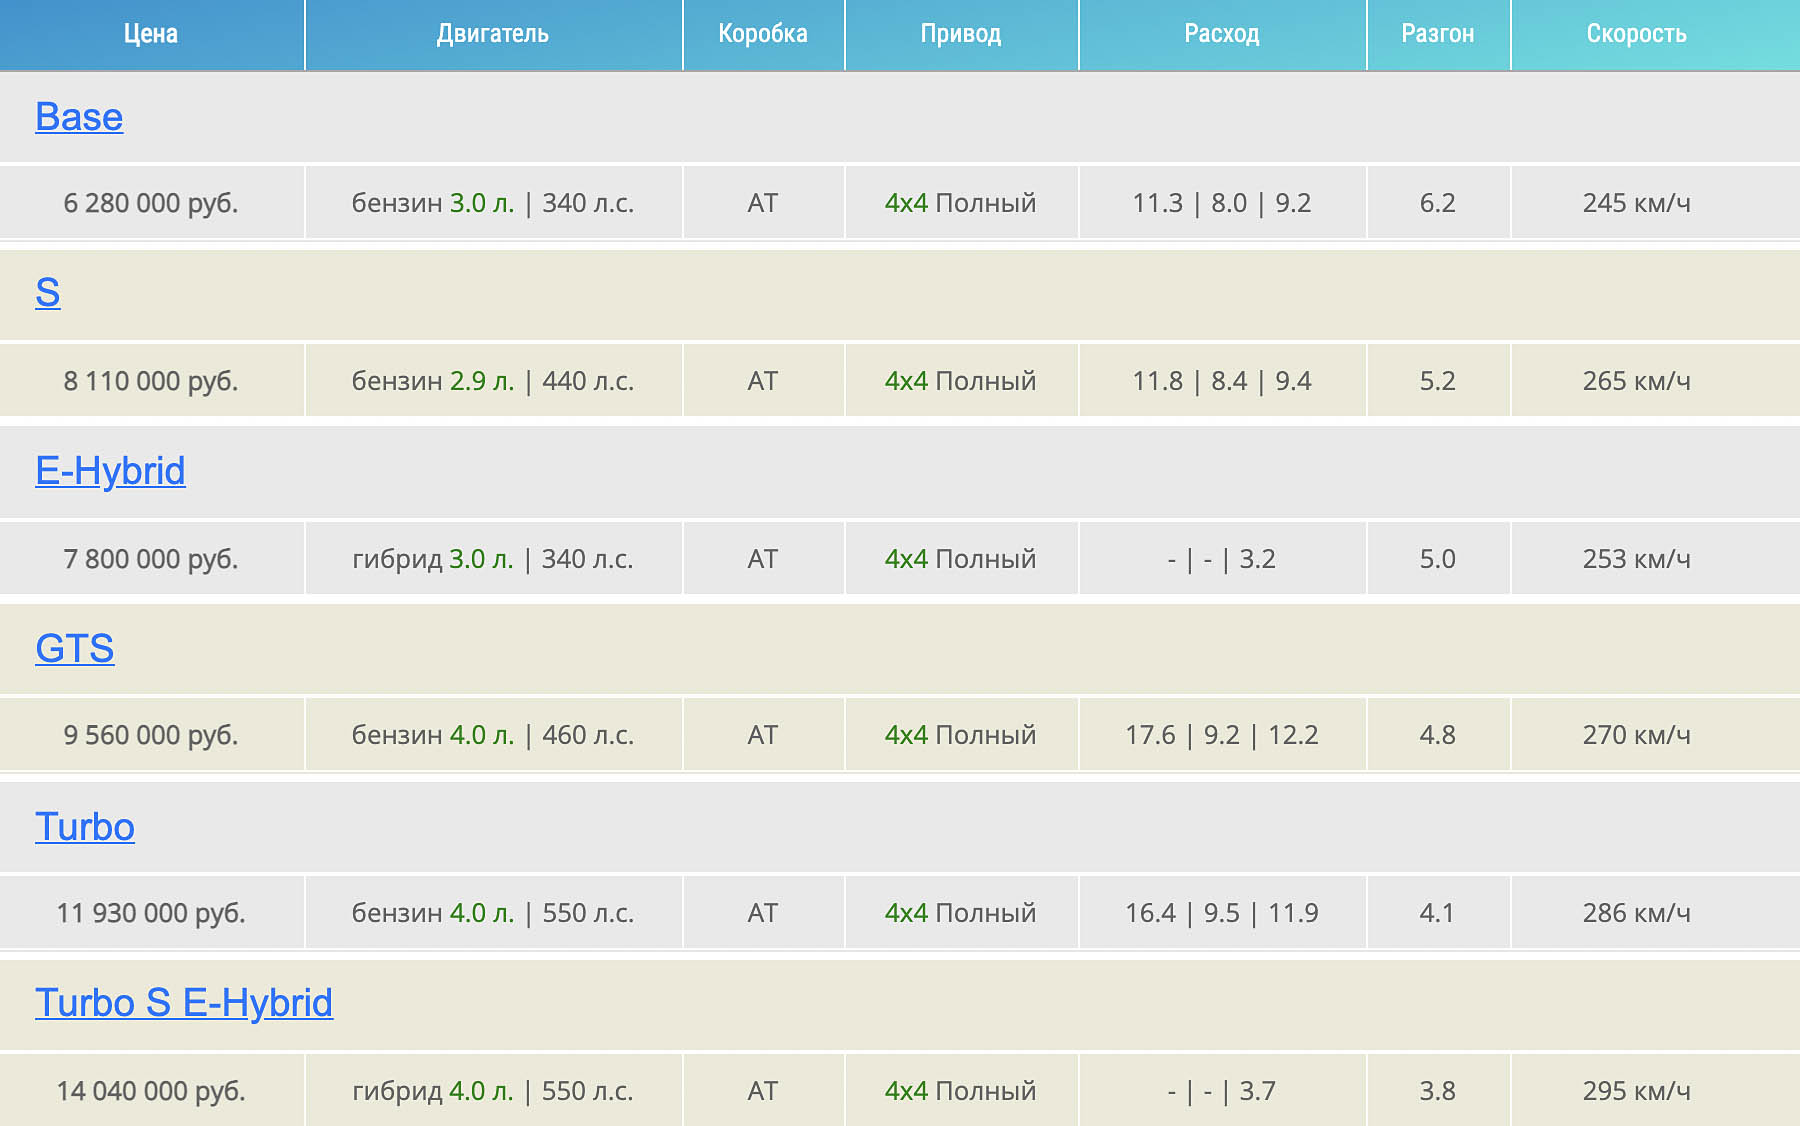Screen dimensions: 1800x1126
Task: Click the гибрид 4.0 л. 550 л.с. cell
Action: coord(493,1090)
